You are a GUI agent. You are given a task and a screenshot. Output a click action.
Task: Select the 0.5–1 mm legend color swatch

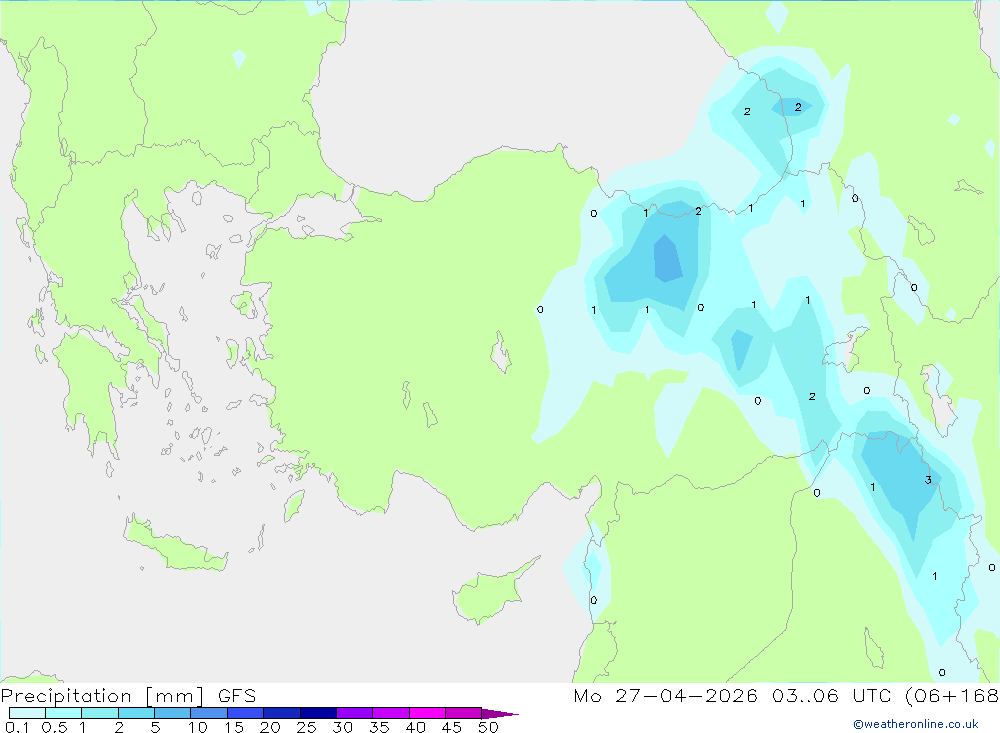pyautogui.click(x=63, y=713)
